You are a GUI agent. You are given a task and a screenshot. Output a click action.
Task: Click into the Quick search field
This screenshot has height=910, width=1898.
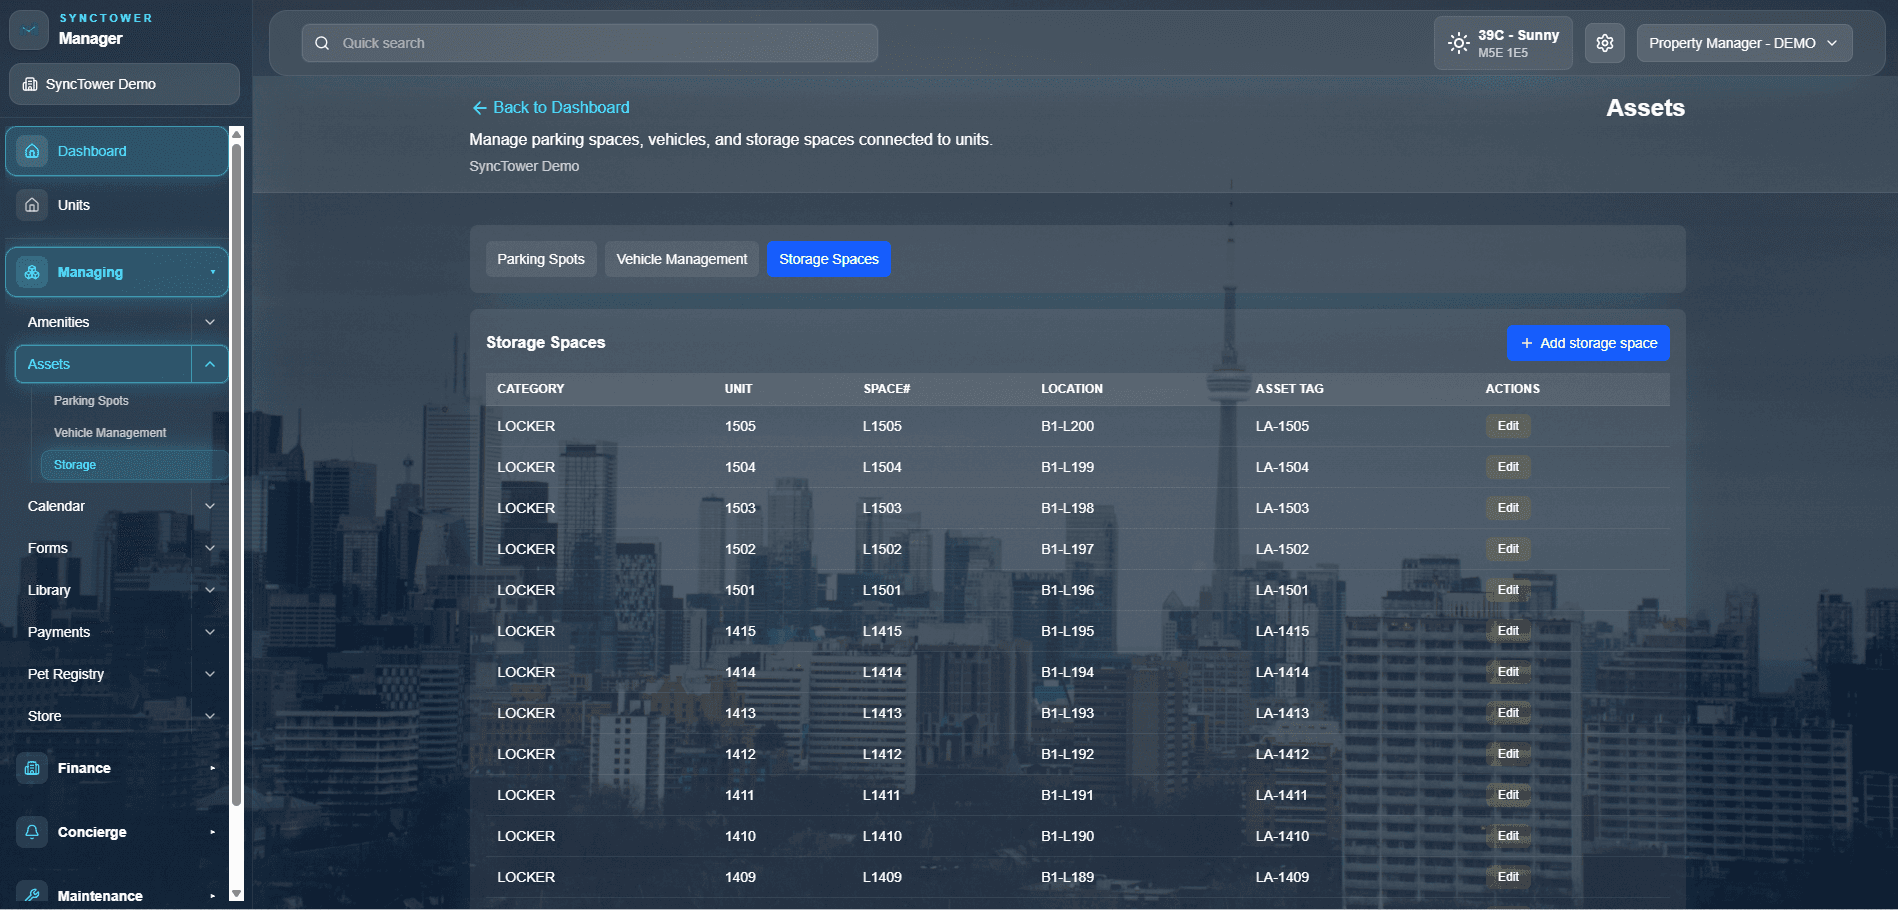[590, 43]
